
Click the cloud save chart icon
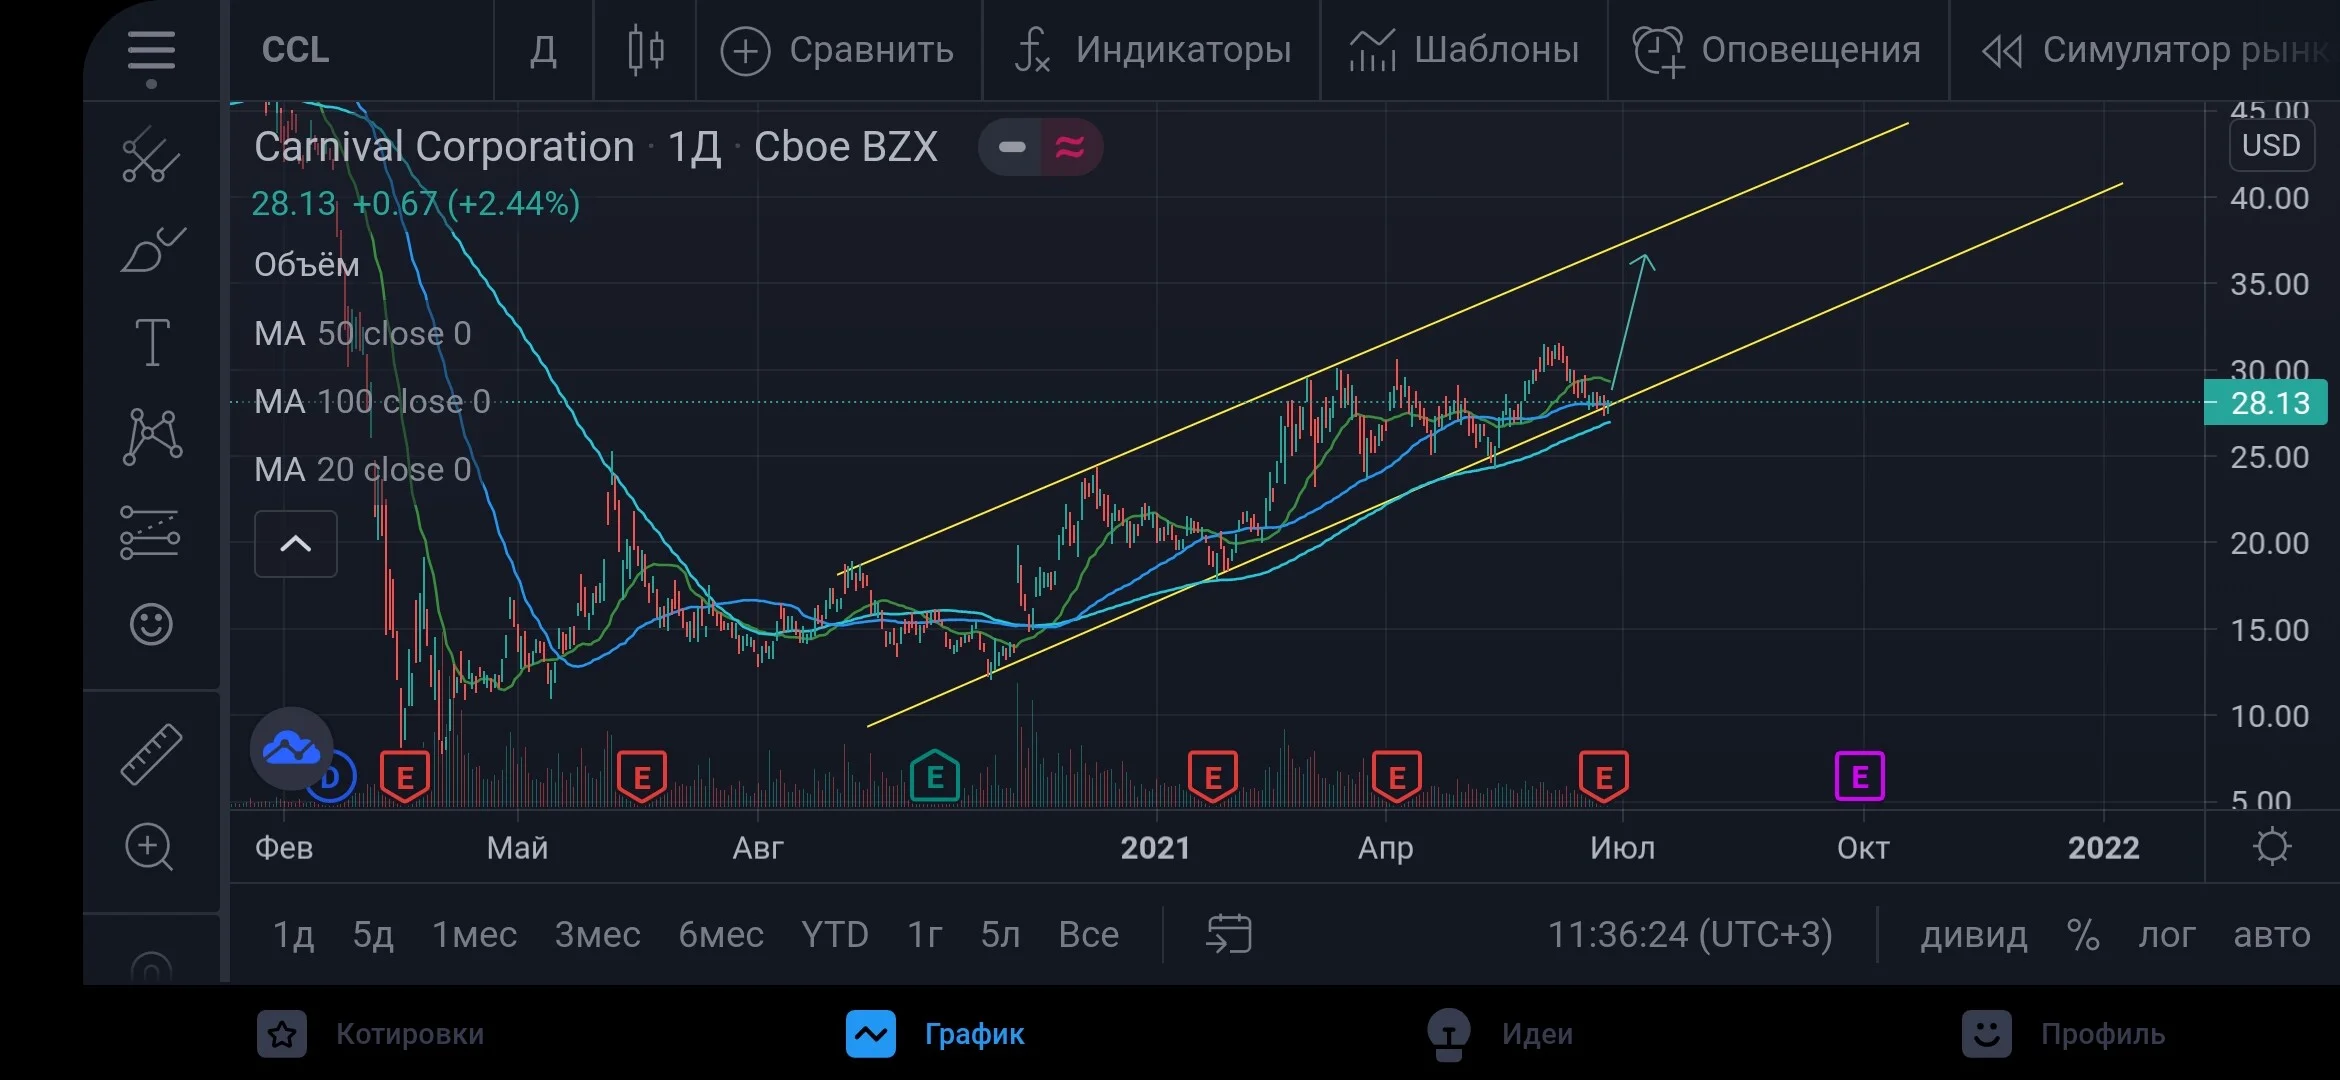pyautogui.click(x=291, y=748)
